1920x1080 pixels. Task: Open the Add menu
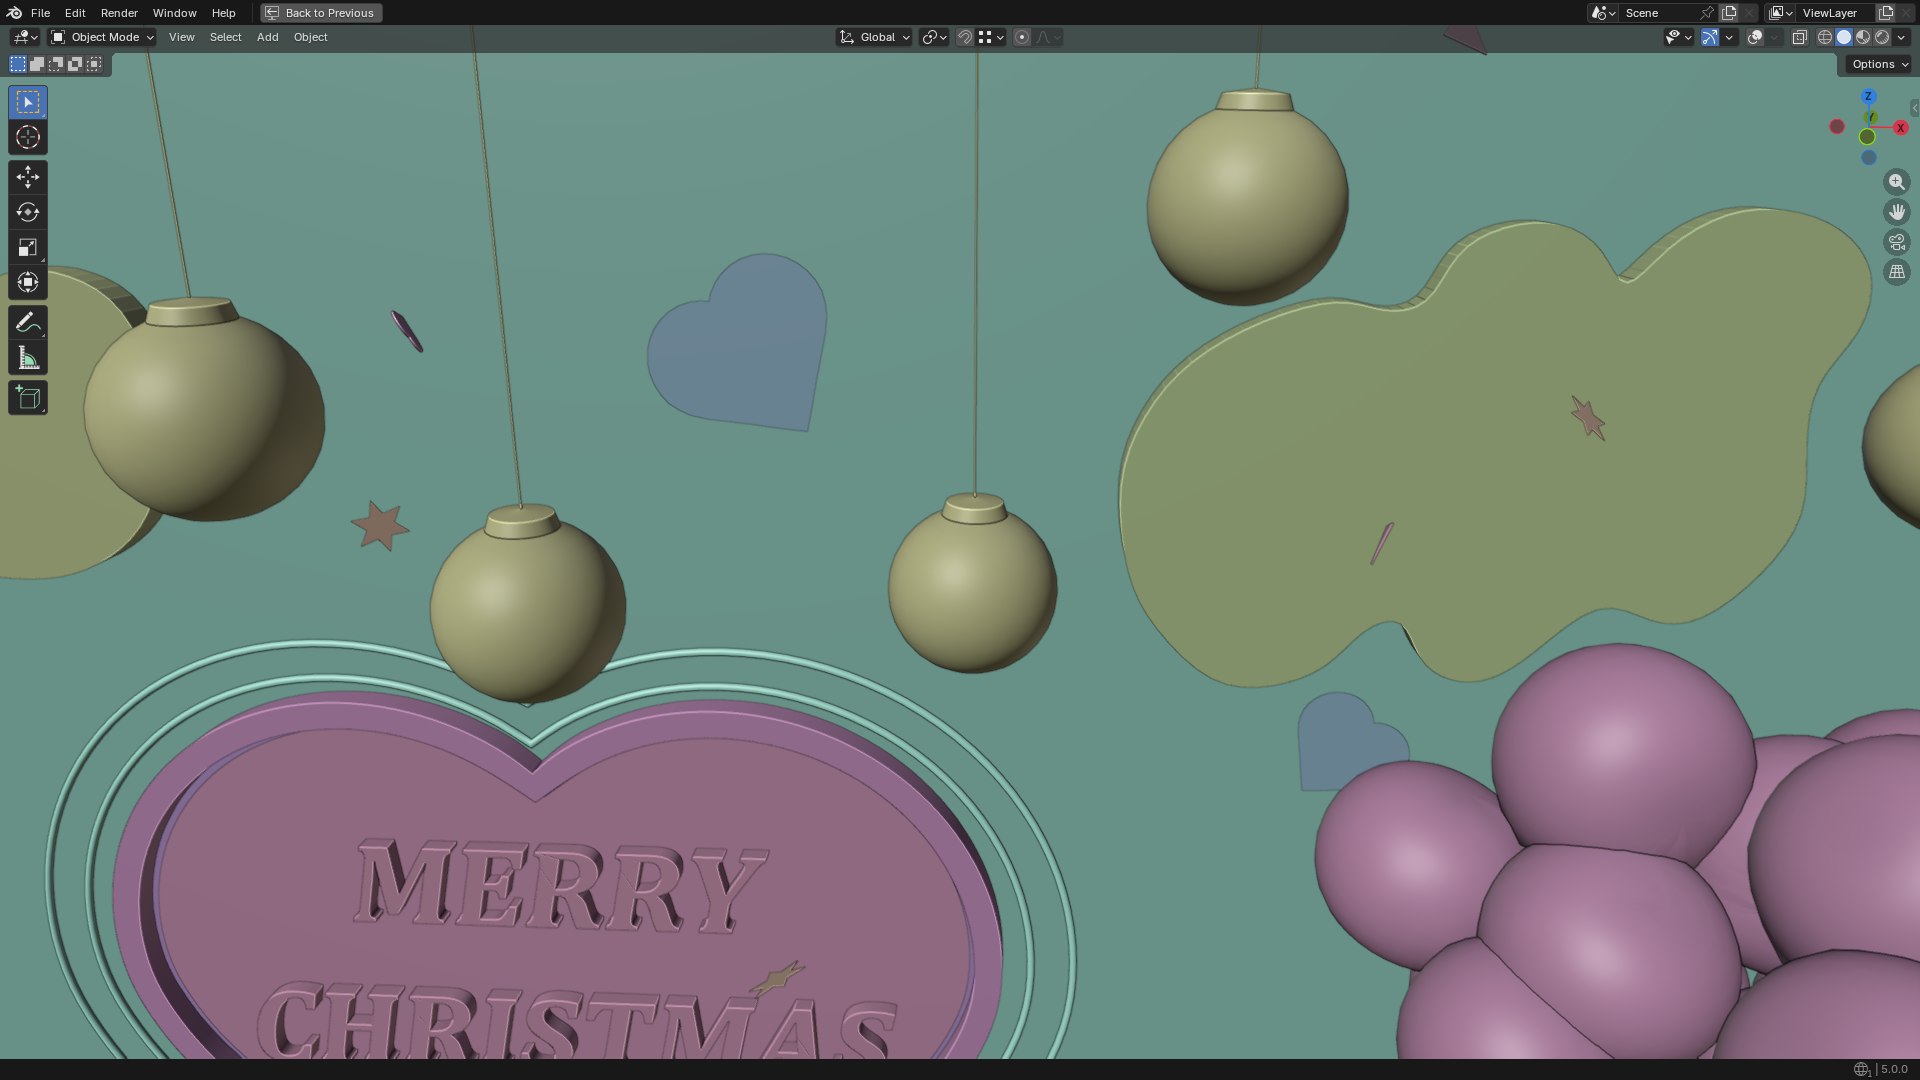[267, 37]
